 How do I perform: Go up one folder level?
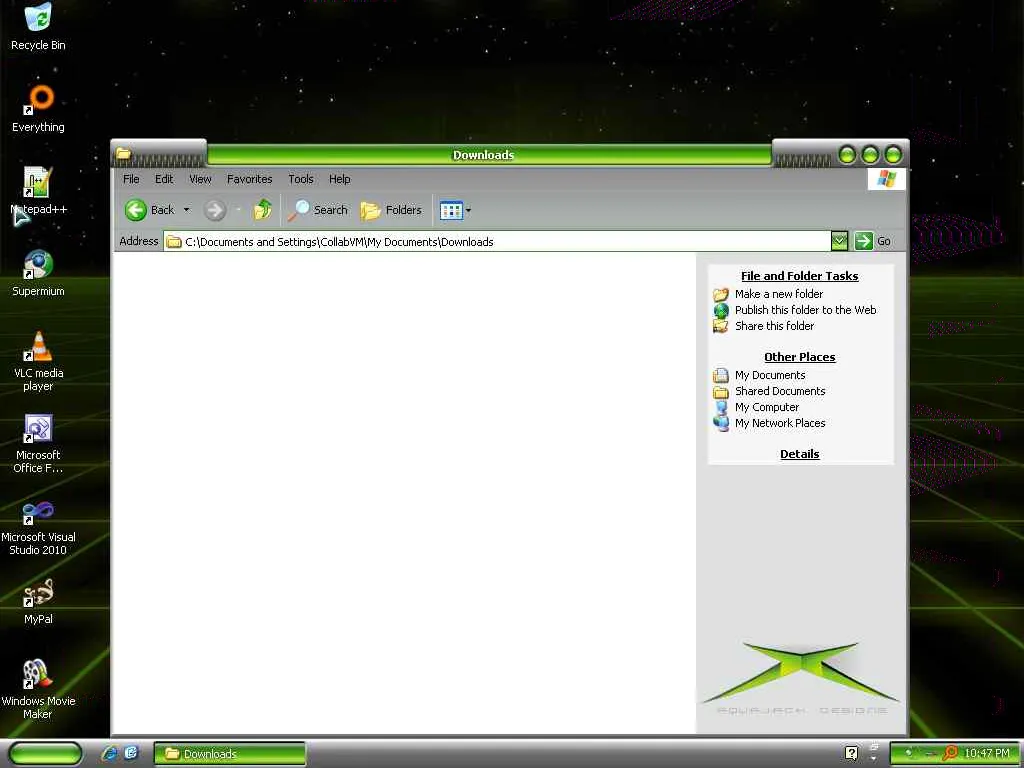tap(263, 210)
